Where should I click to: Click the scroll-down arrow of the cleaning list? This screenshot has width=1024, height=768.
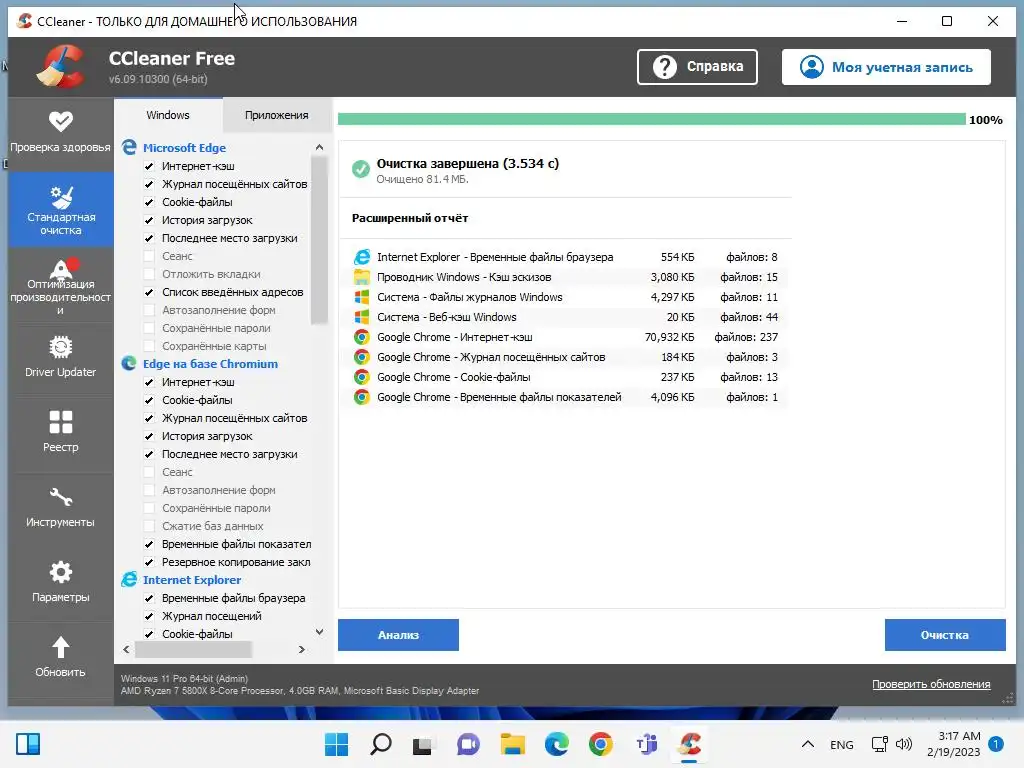pos(319,632)
